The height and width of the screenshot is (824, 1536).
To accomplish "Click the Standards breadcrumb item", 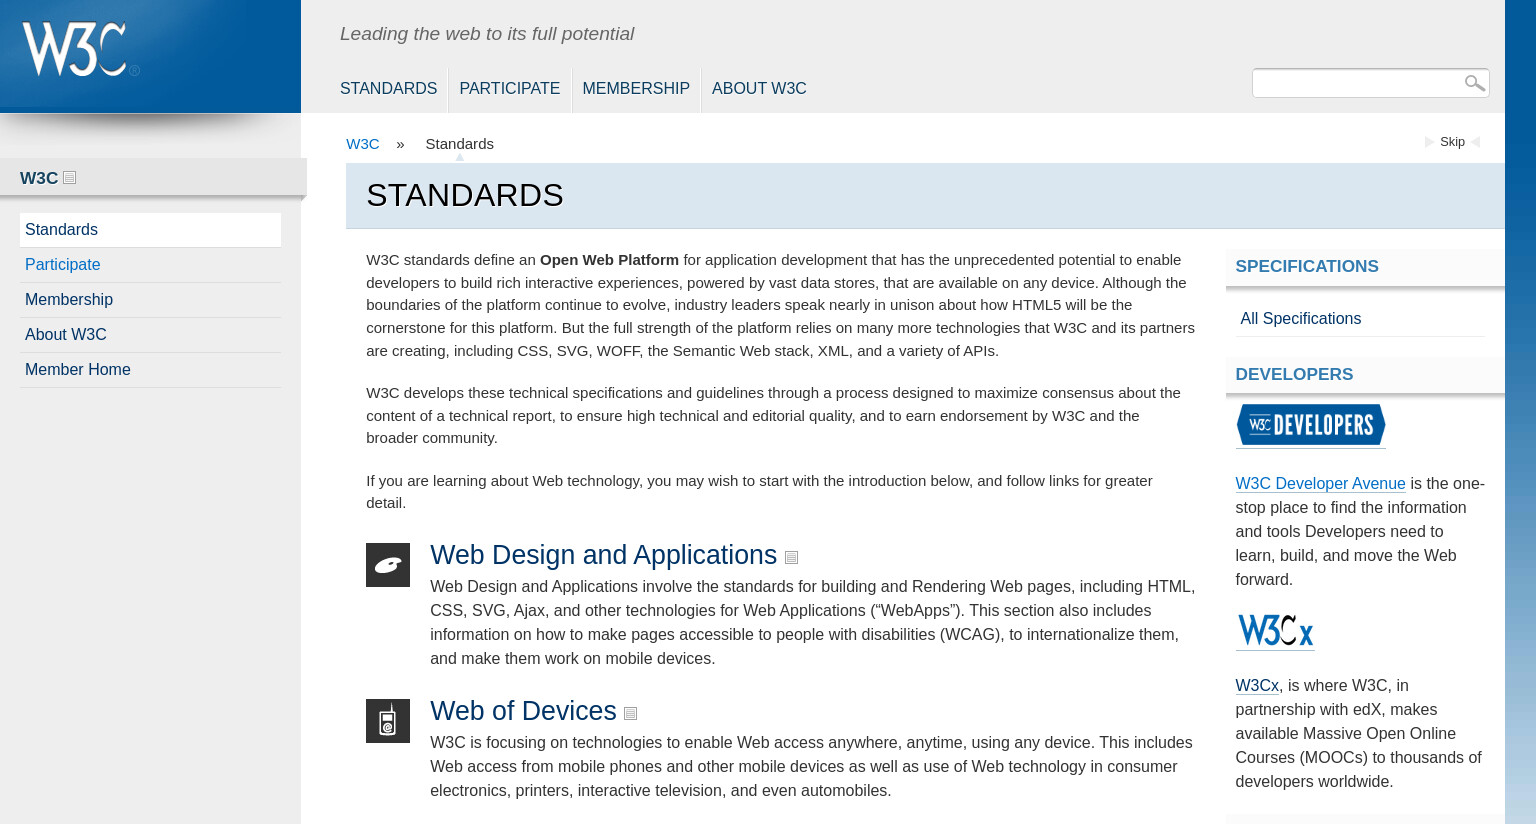I will pyautogui.click(x=459, y=144).
